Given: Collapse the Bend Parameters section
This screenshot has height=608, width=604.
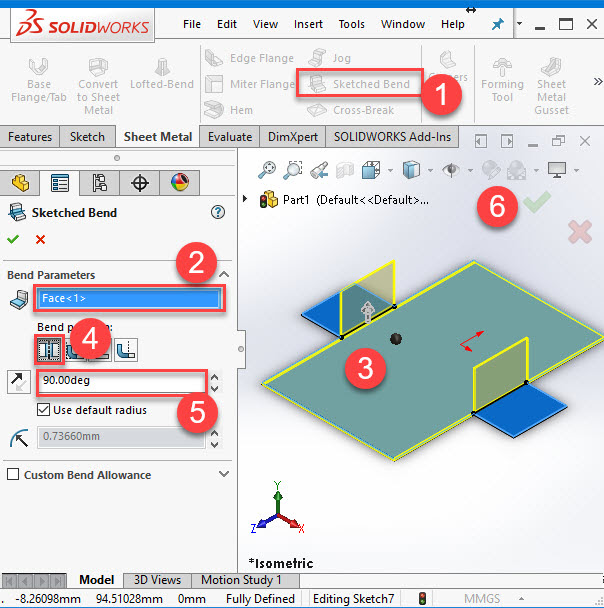Looking at the screenshot, I should (x=224, y=275).
